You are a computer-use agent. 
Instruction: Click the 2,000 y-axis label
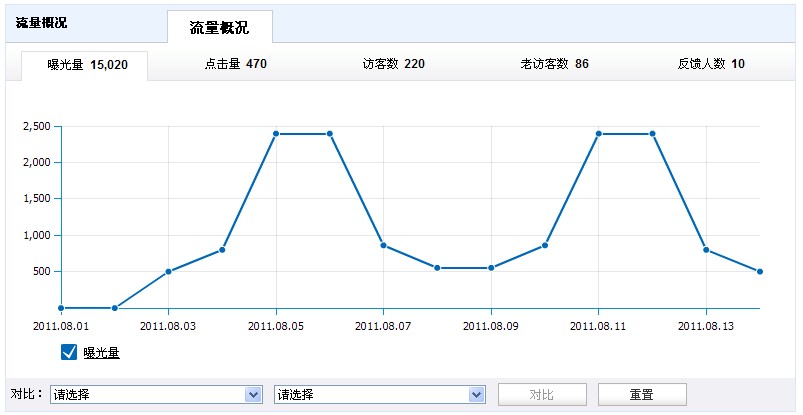37,162
